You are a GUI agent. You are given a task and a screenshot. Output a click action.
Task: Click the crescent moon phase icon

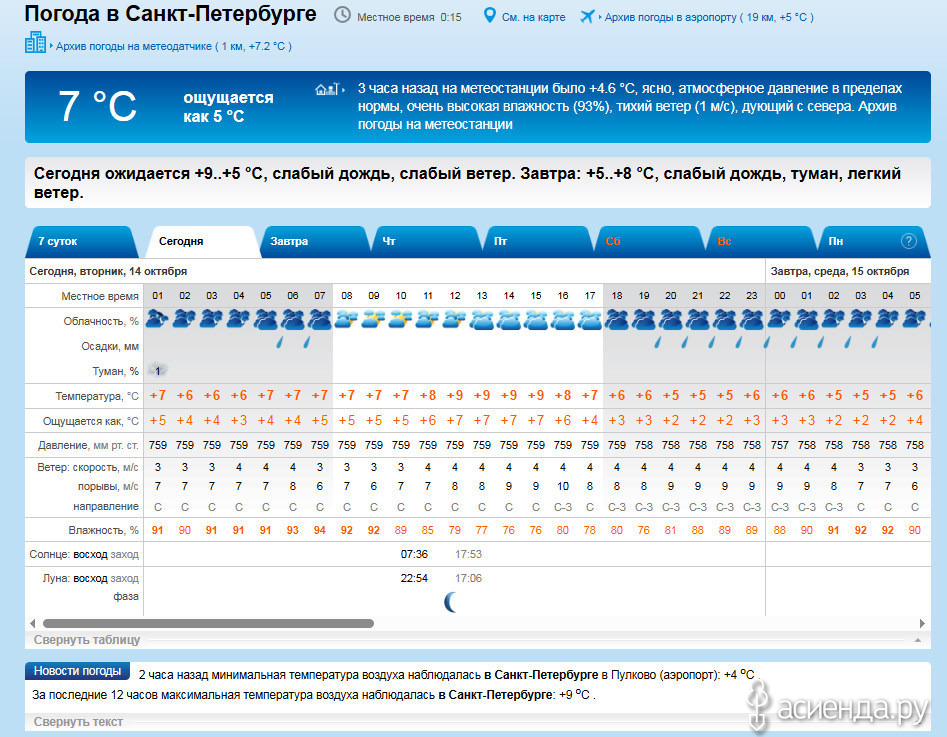coord(453,601)
